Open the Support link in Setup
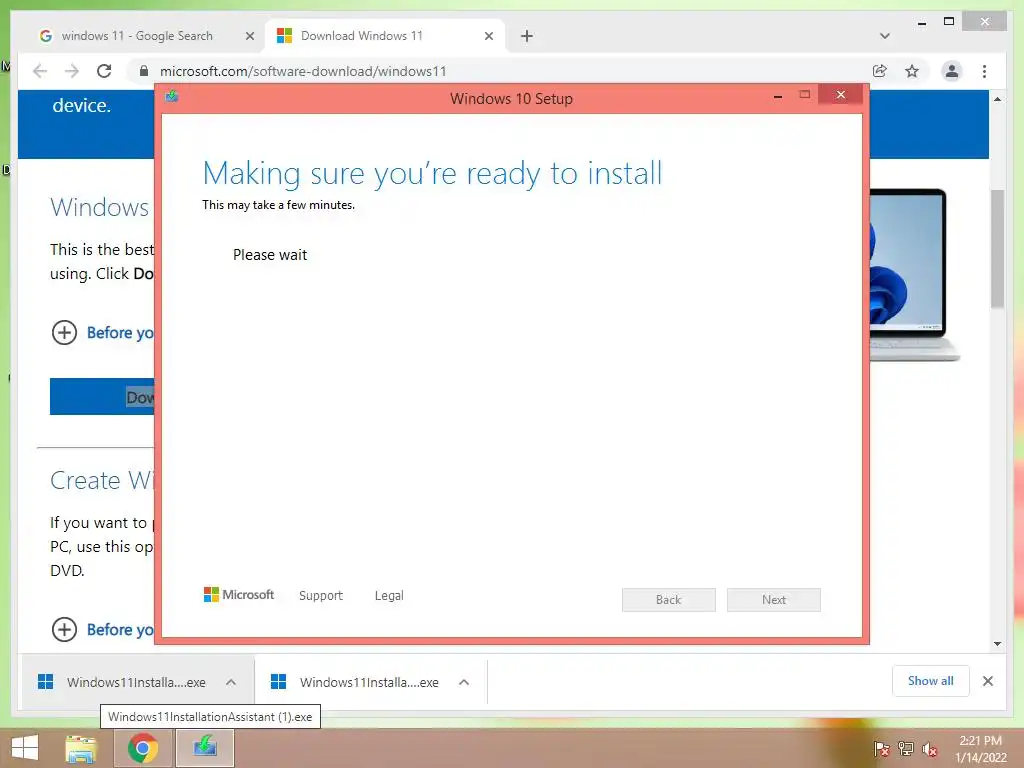This screenshot has height=768, width=1024. point(321,596)
